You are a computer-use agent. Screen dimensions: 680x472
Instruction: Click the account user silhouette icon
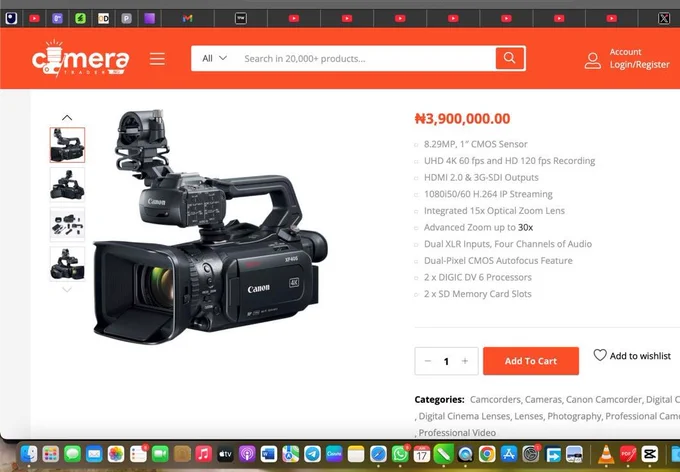coord(592,61)
